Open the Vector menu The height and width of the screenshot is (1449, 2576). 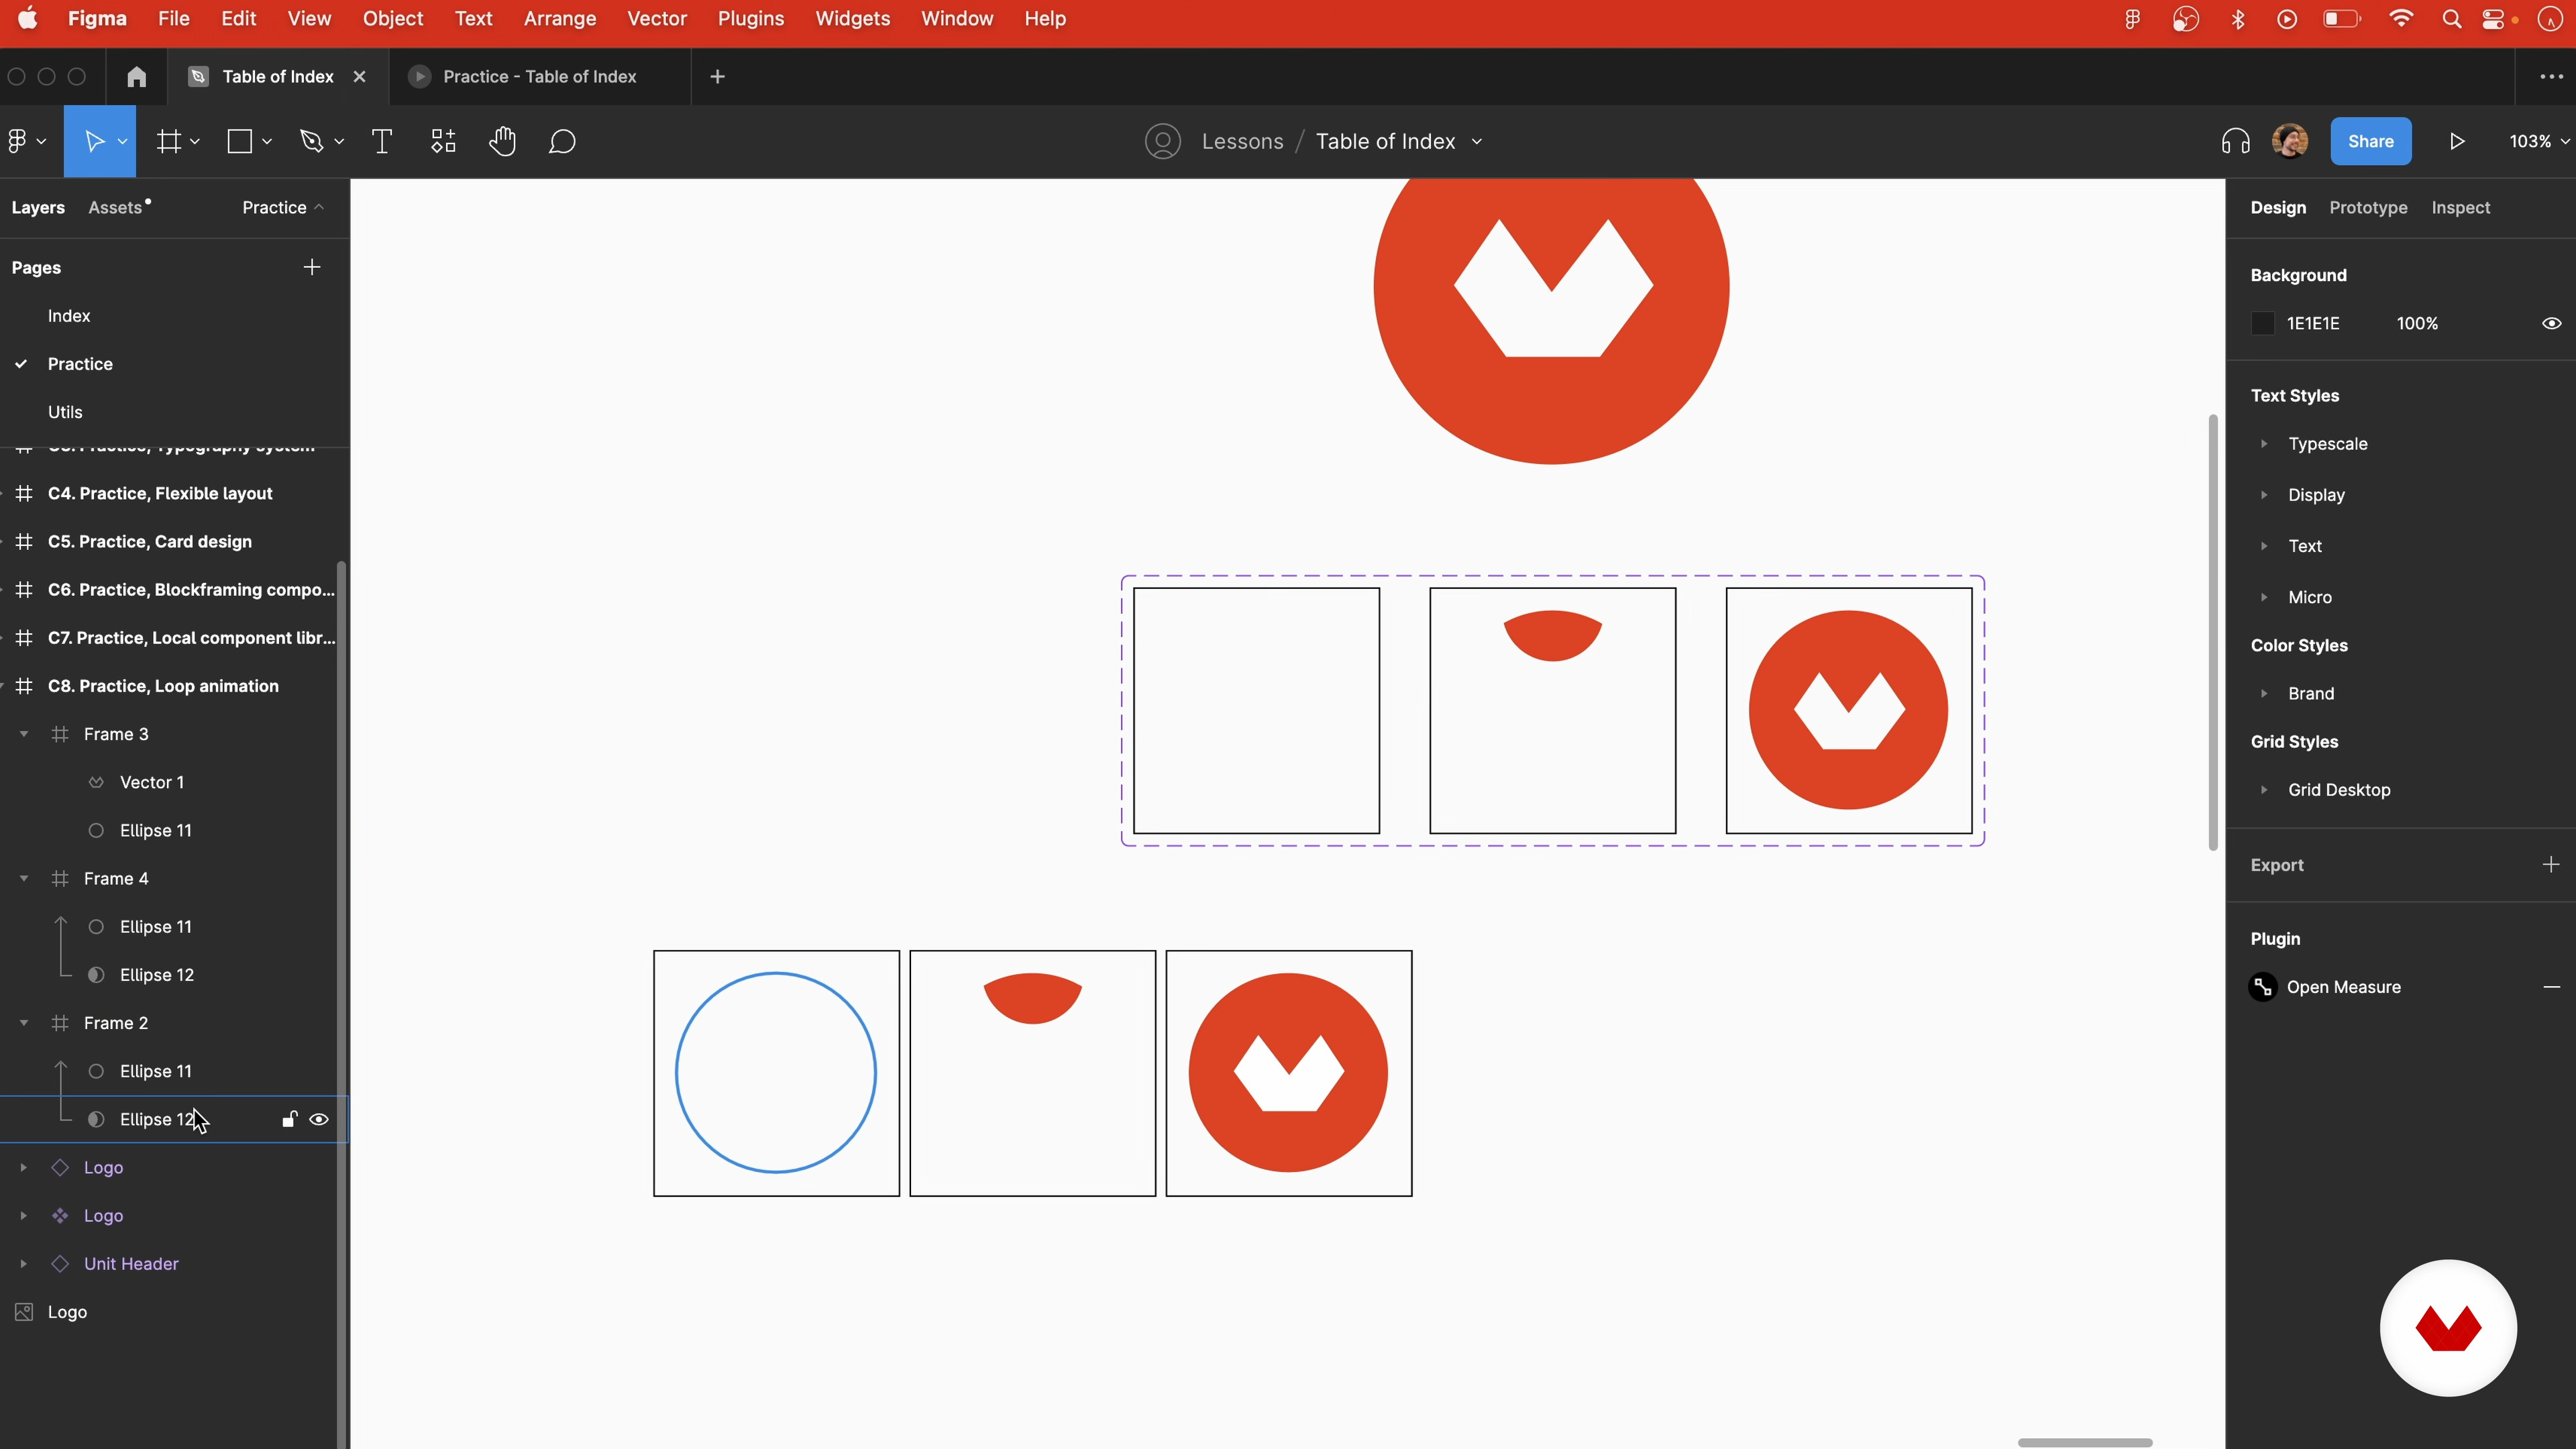coord(657,19)
